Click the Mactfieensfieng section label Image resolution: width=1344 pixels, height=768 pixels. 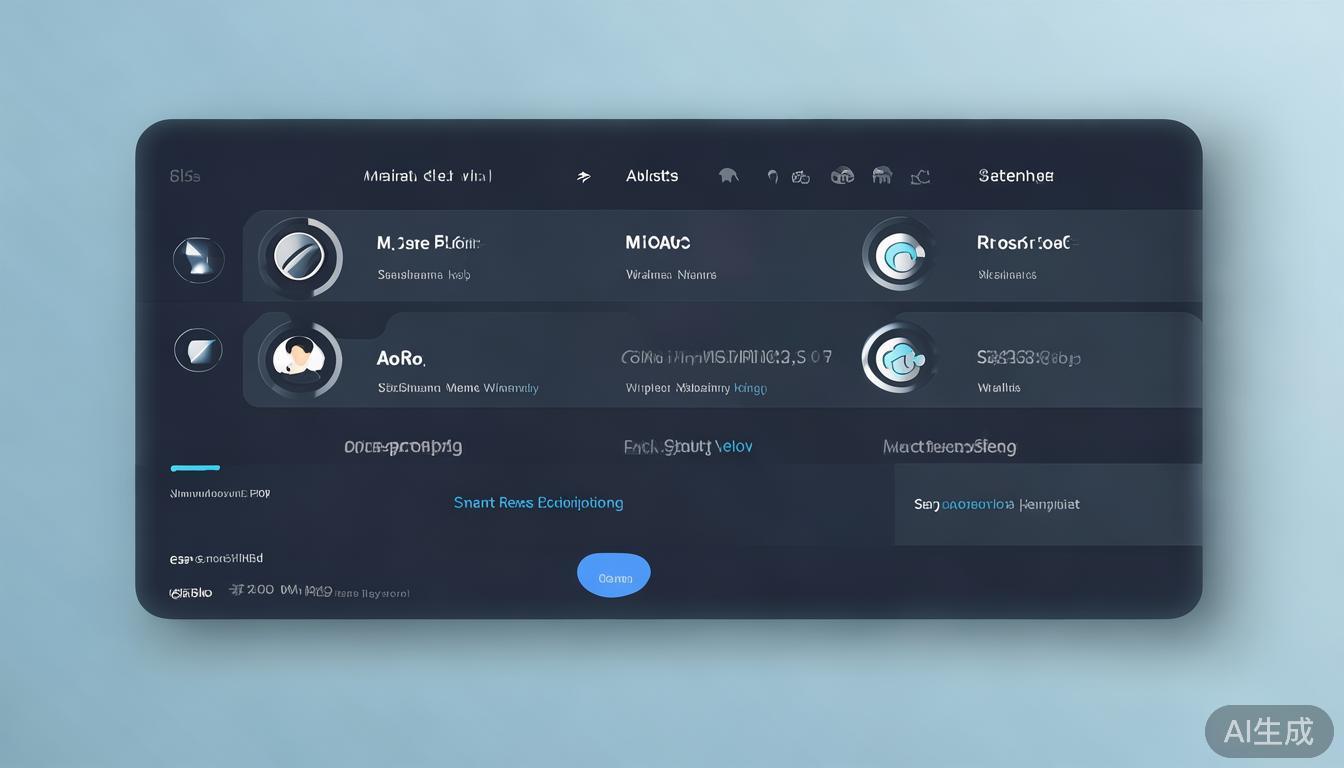(949, 447)
